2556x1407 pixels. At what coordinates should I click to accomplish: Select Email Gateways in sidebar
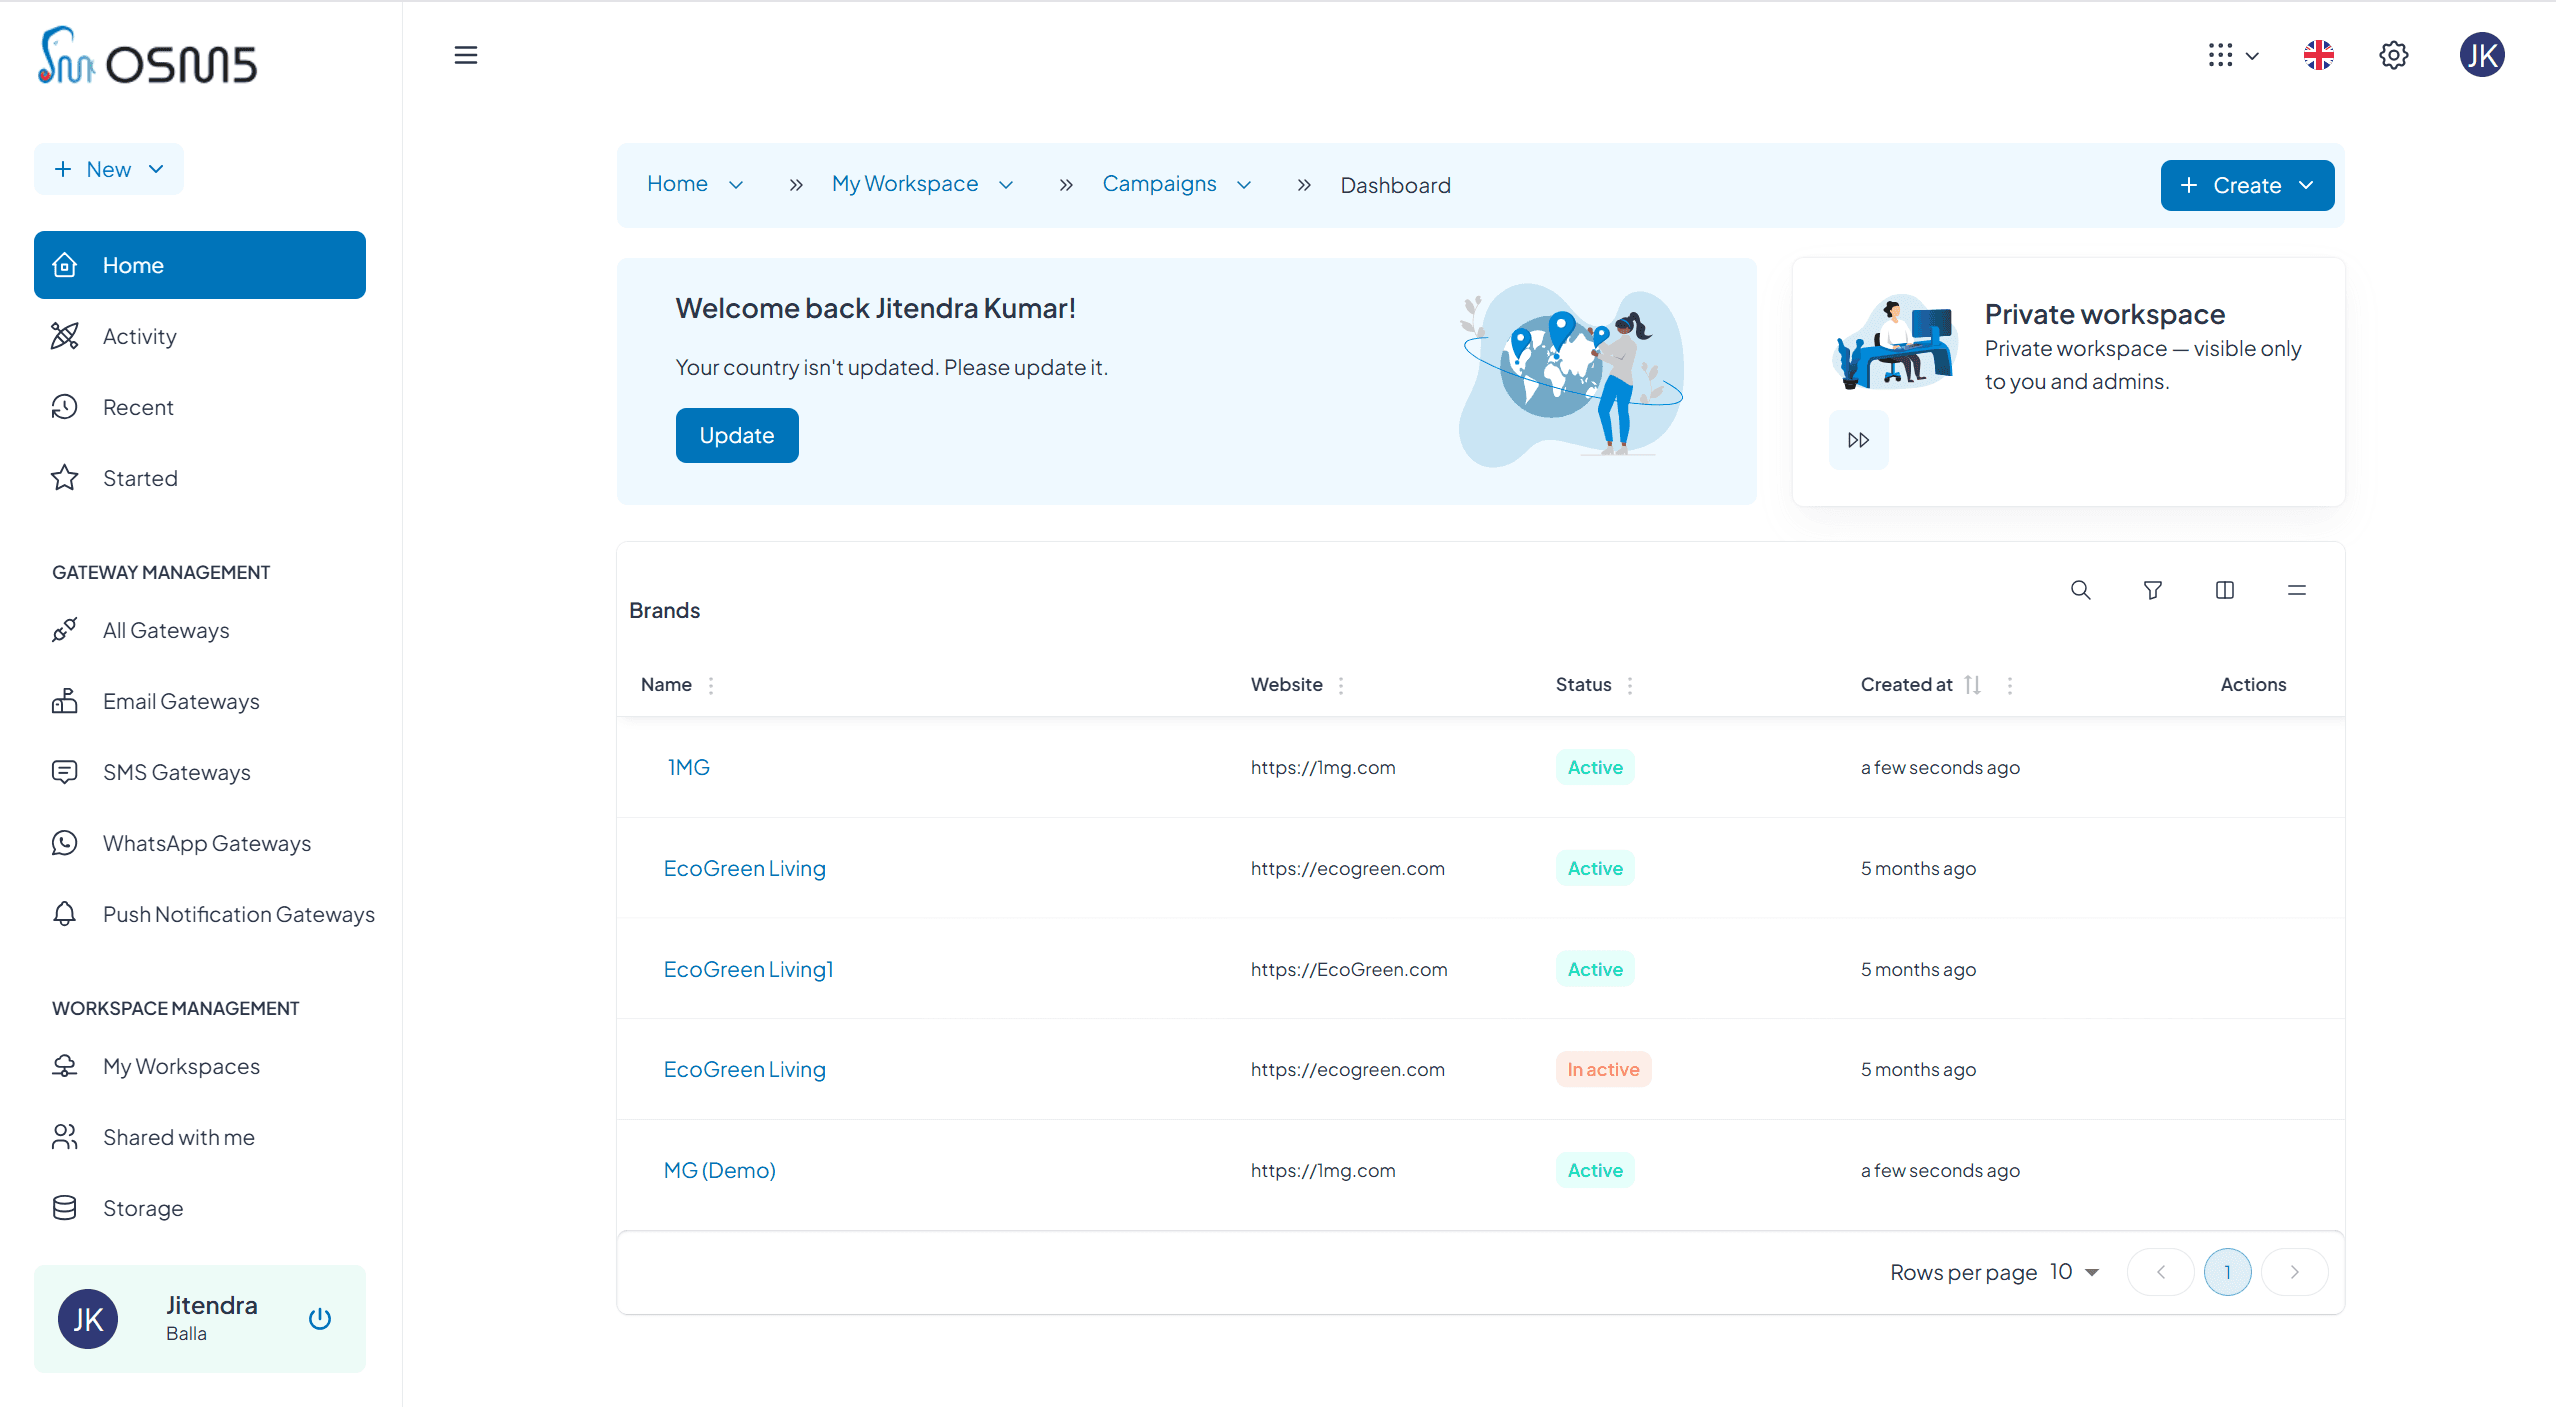point(181,701)
